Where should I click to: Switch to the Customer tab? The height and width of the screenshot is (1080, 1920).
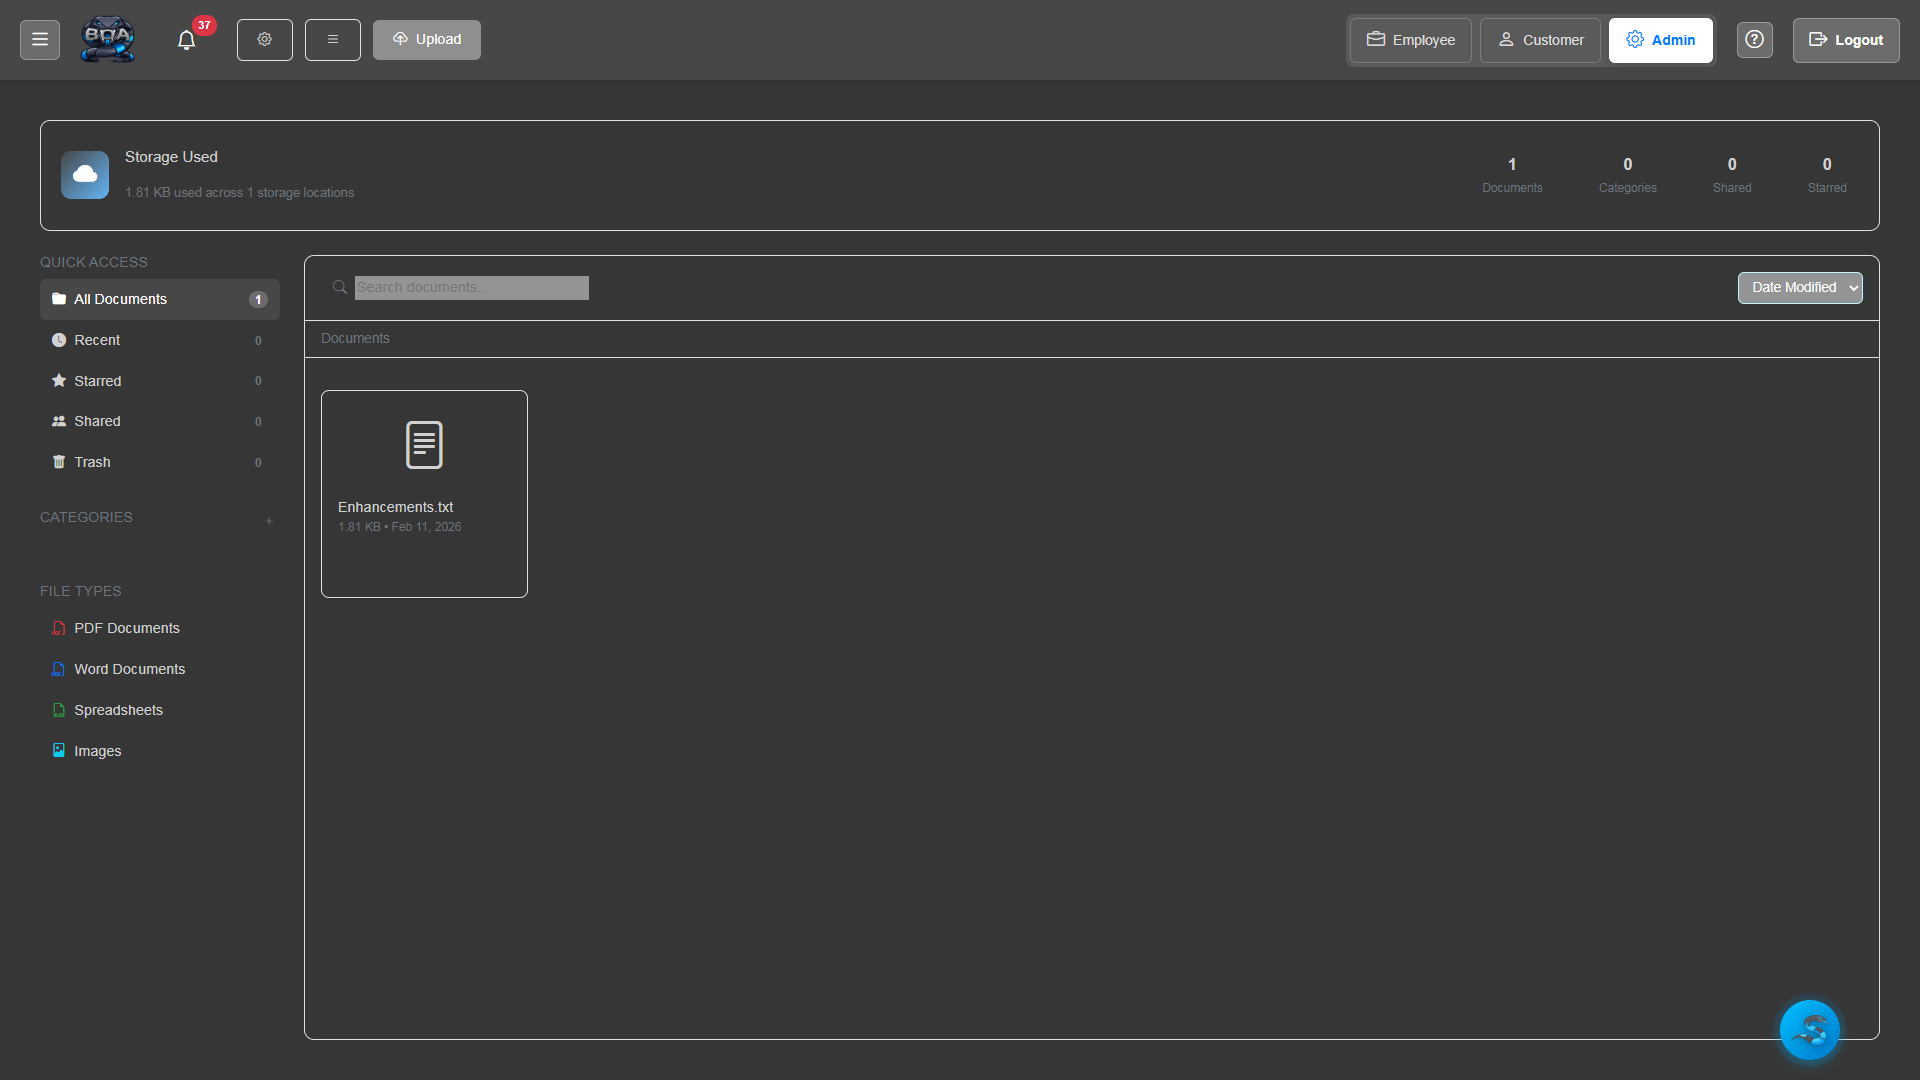coord(1539,40)
